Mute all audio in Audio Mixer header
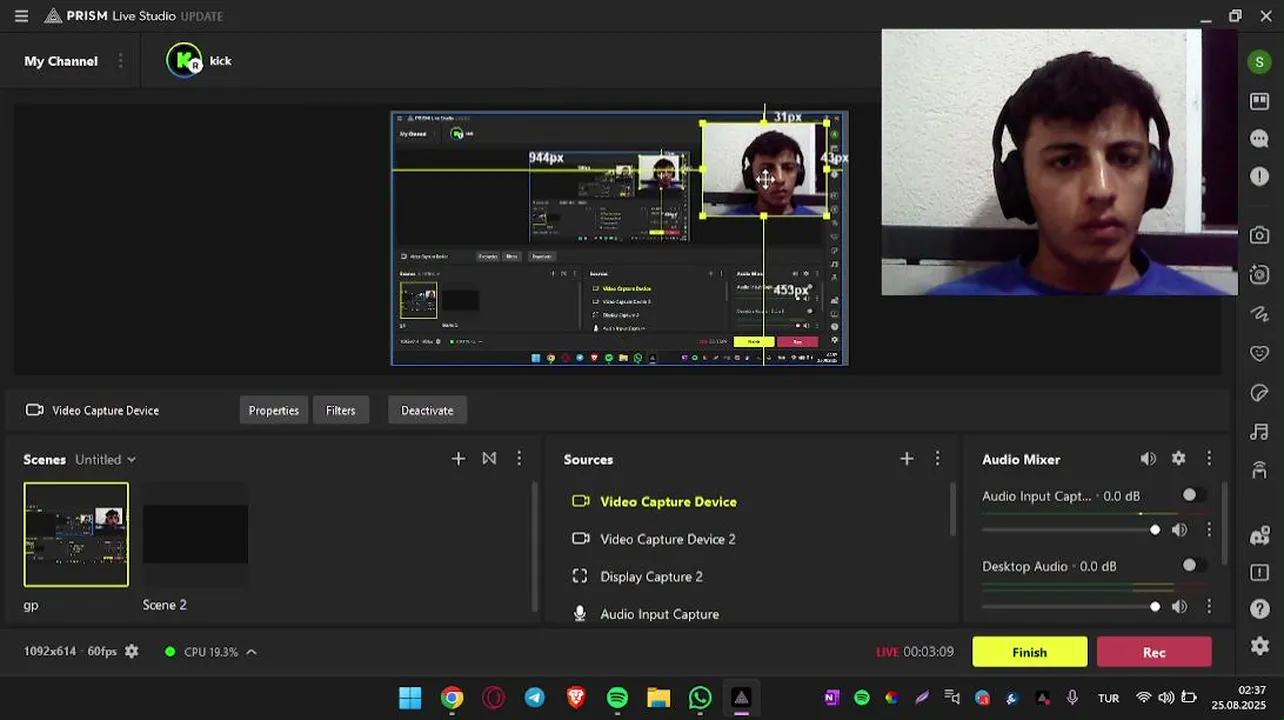 coord(1148,458)
